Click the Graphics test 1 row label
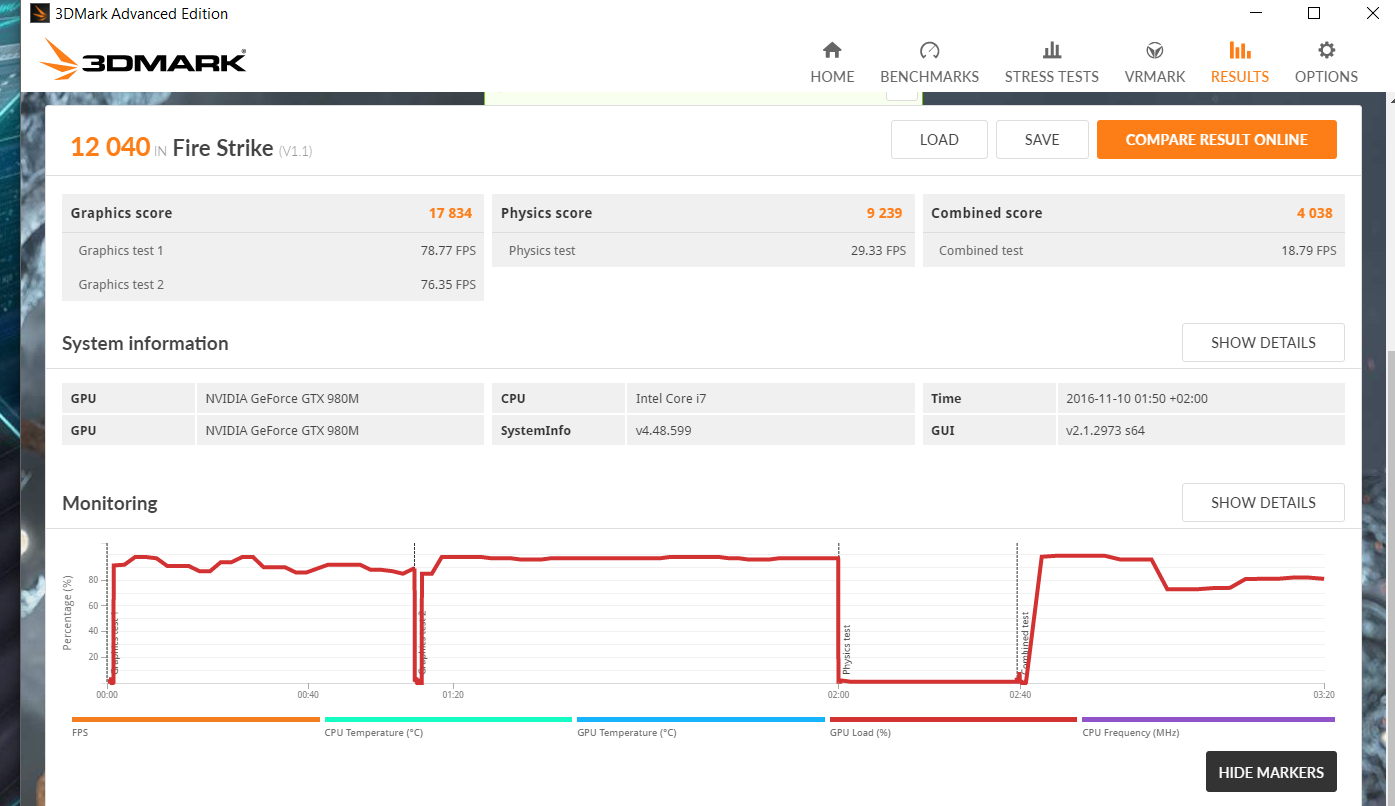Viewport: 1395px width, 806px height. coord(121,251)
